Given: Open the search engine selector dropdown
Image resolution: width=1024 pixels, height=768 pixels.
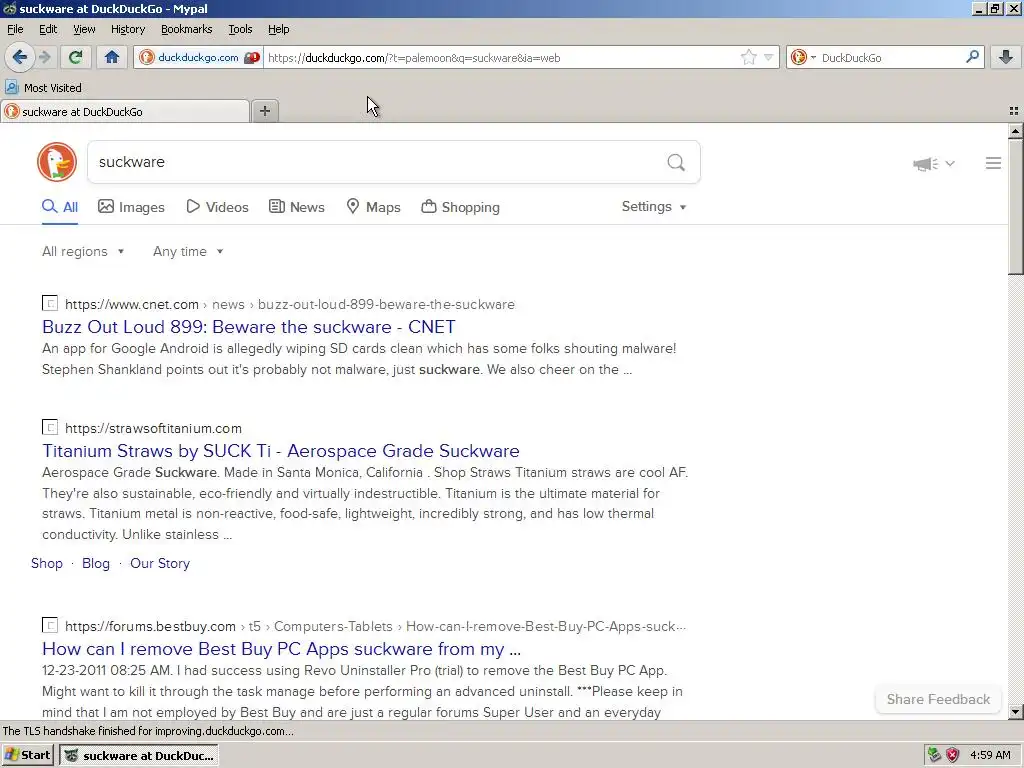Looking at the screenshot, I should click(803, 57).
